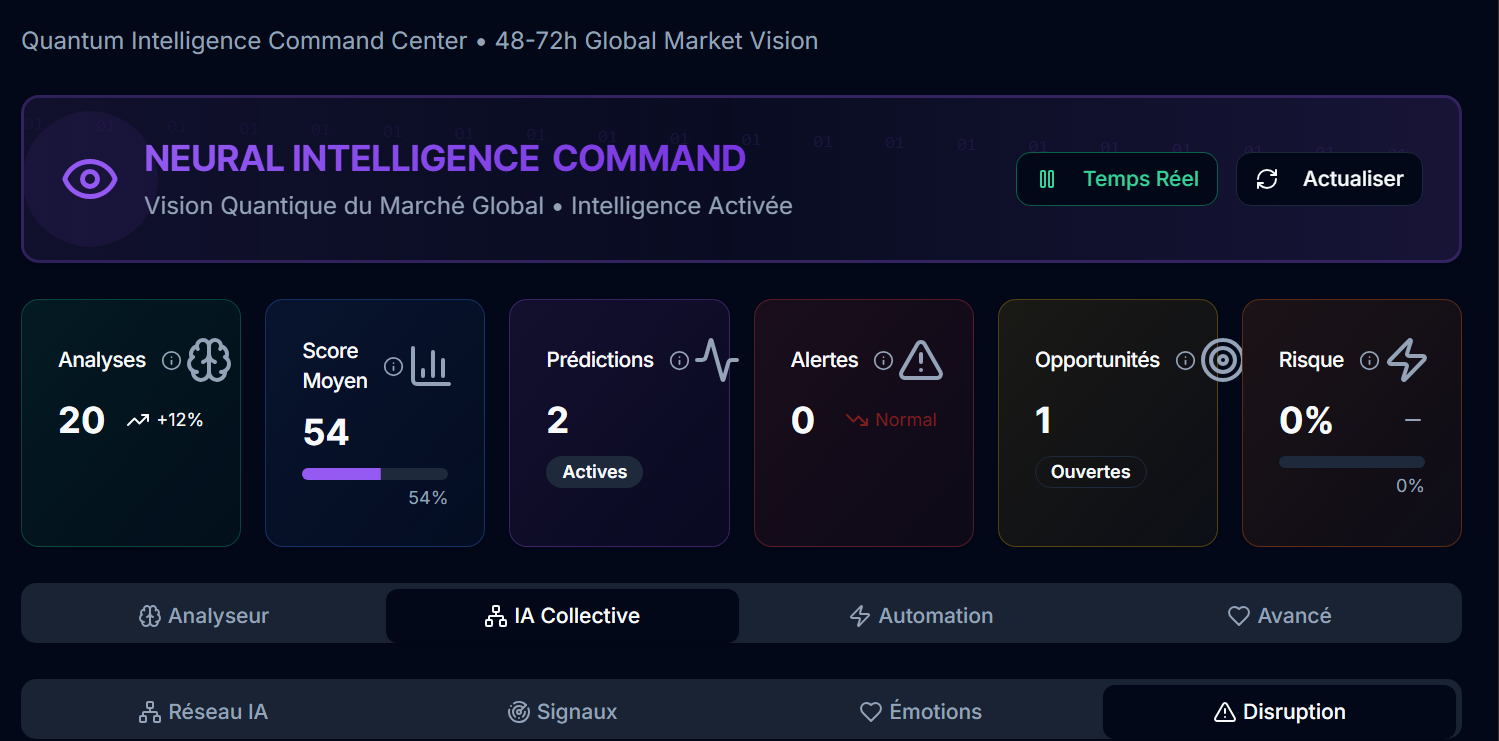
Task: Switch to the Analyseur tab
Action: tap(204, 616)
